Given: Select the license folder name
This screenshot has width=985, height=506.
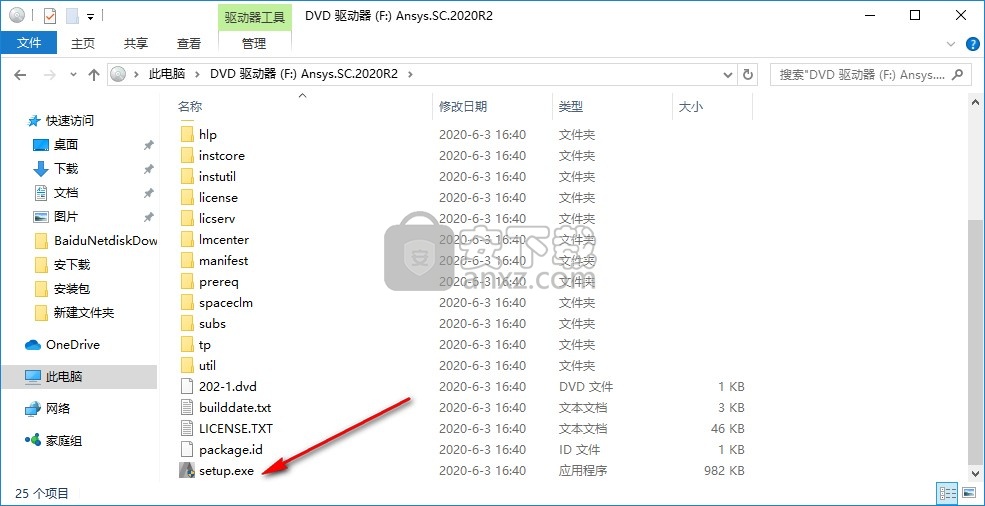Looking at the screenshot, I should [x=218, y=197].
